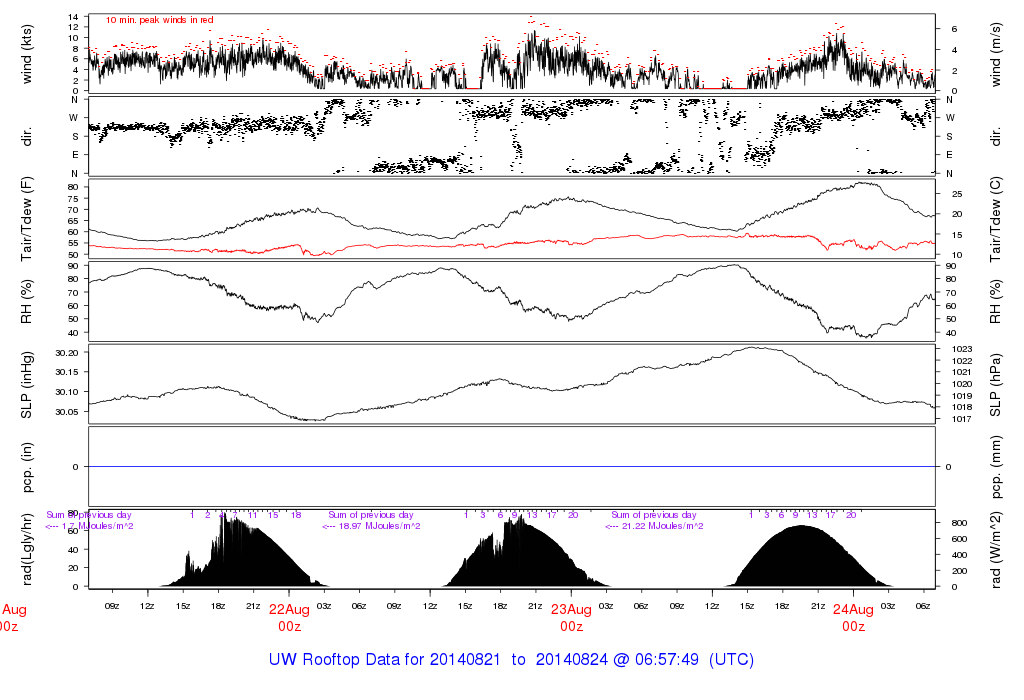The height and width of the screenshot is (700, 1024).
Task: Select the 'wind (kts)' axis label
Action: pos(26,54)
